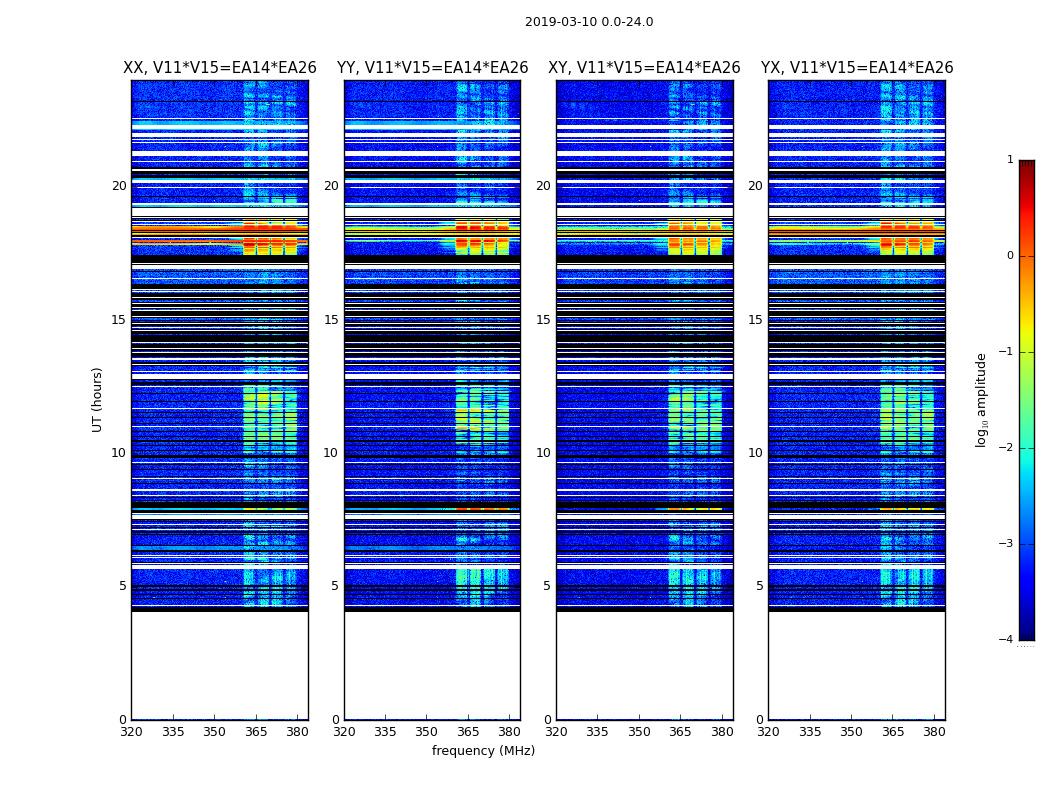Click the colorbar tick label −2
The height and width of the screenshot is (800, 1050).
pyautogui.click(x=1009, y=448)
